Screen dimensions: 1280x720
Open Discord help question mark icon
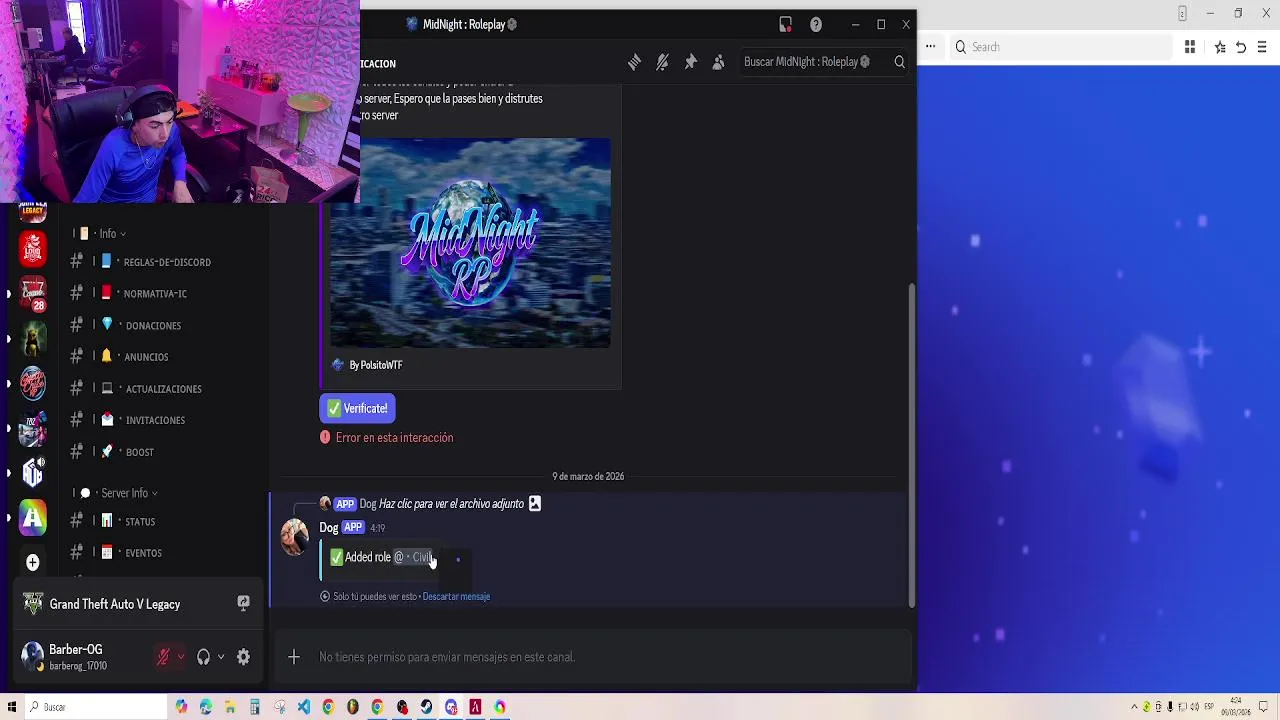[x=816, y=24]
